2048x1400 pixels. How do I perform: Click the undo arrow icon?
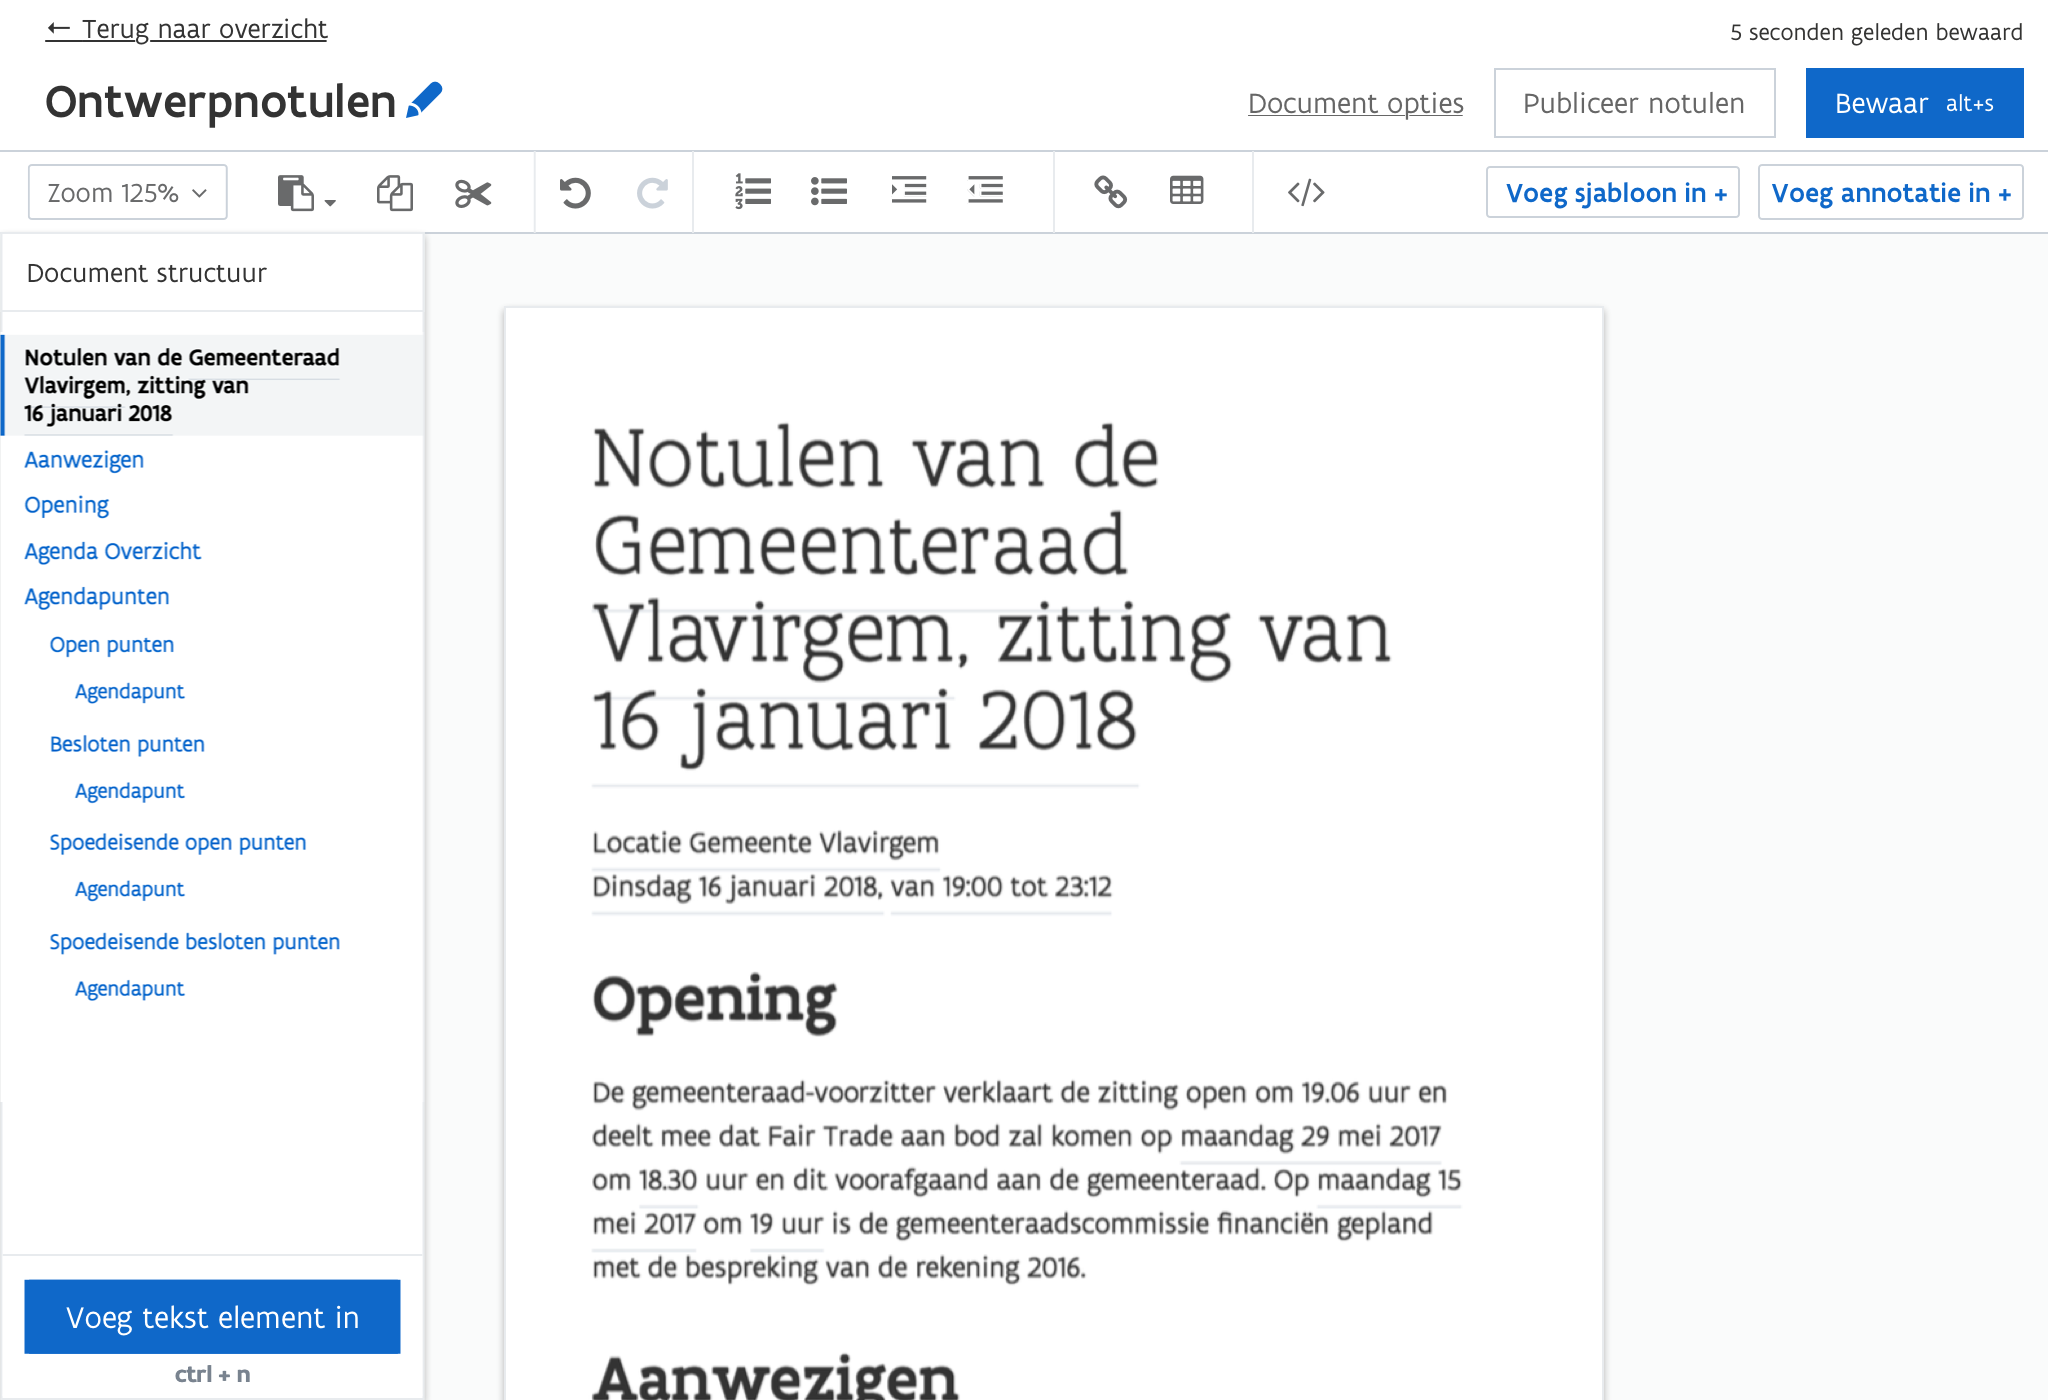point(575,192)
